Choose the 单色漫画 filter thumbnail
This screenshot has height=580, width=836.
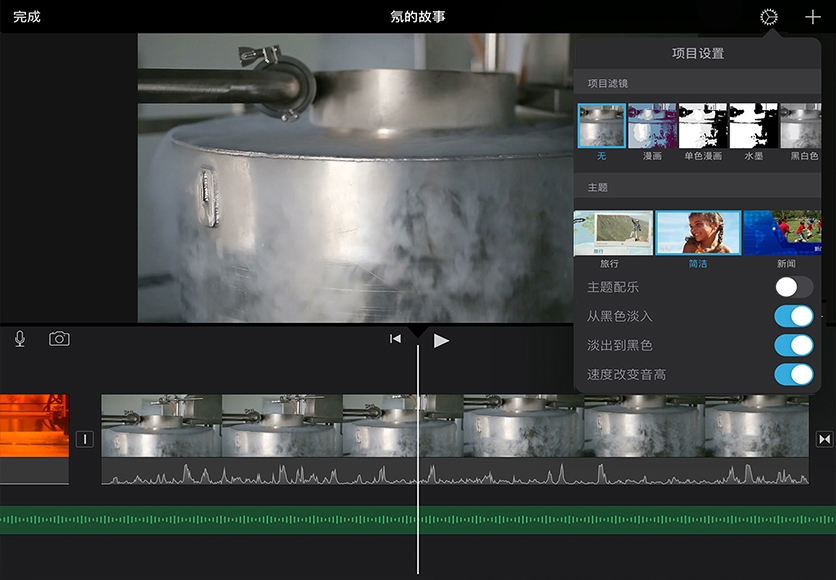tap(703, 126)
